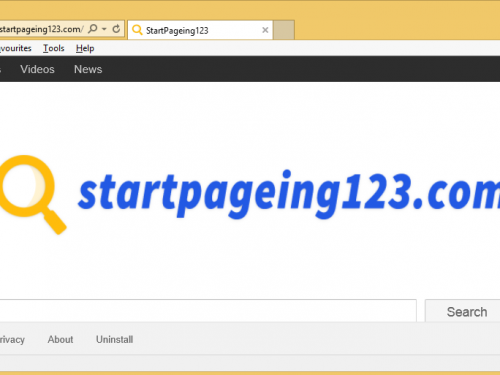
Task: Close the StartPageing123 tab
Action: pos(265,30)
